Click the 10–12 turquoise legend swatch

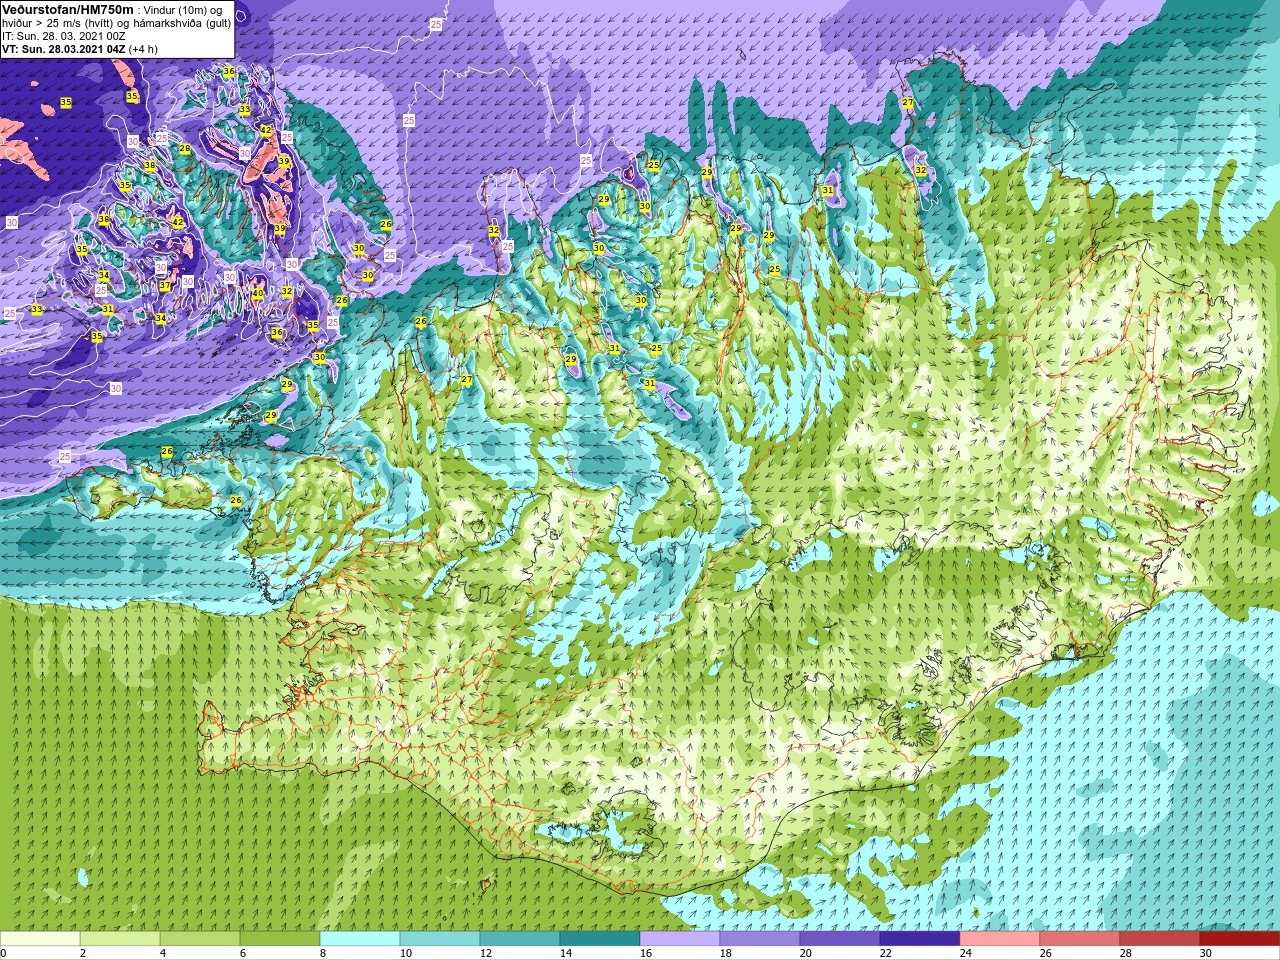[440, 939]
